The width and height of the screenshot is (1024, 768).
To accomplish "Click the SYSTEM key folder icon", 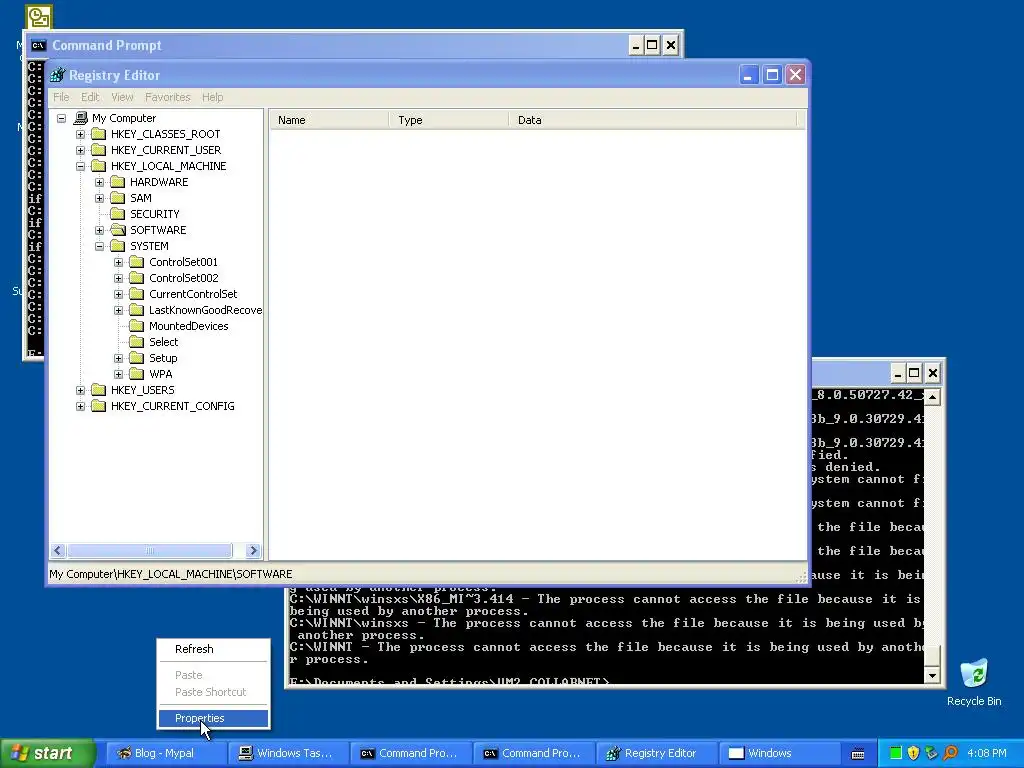I will click(x=118, y=246).
